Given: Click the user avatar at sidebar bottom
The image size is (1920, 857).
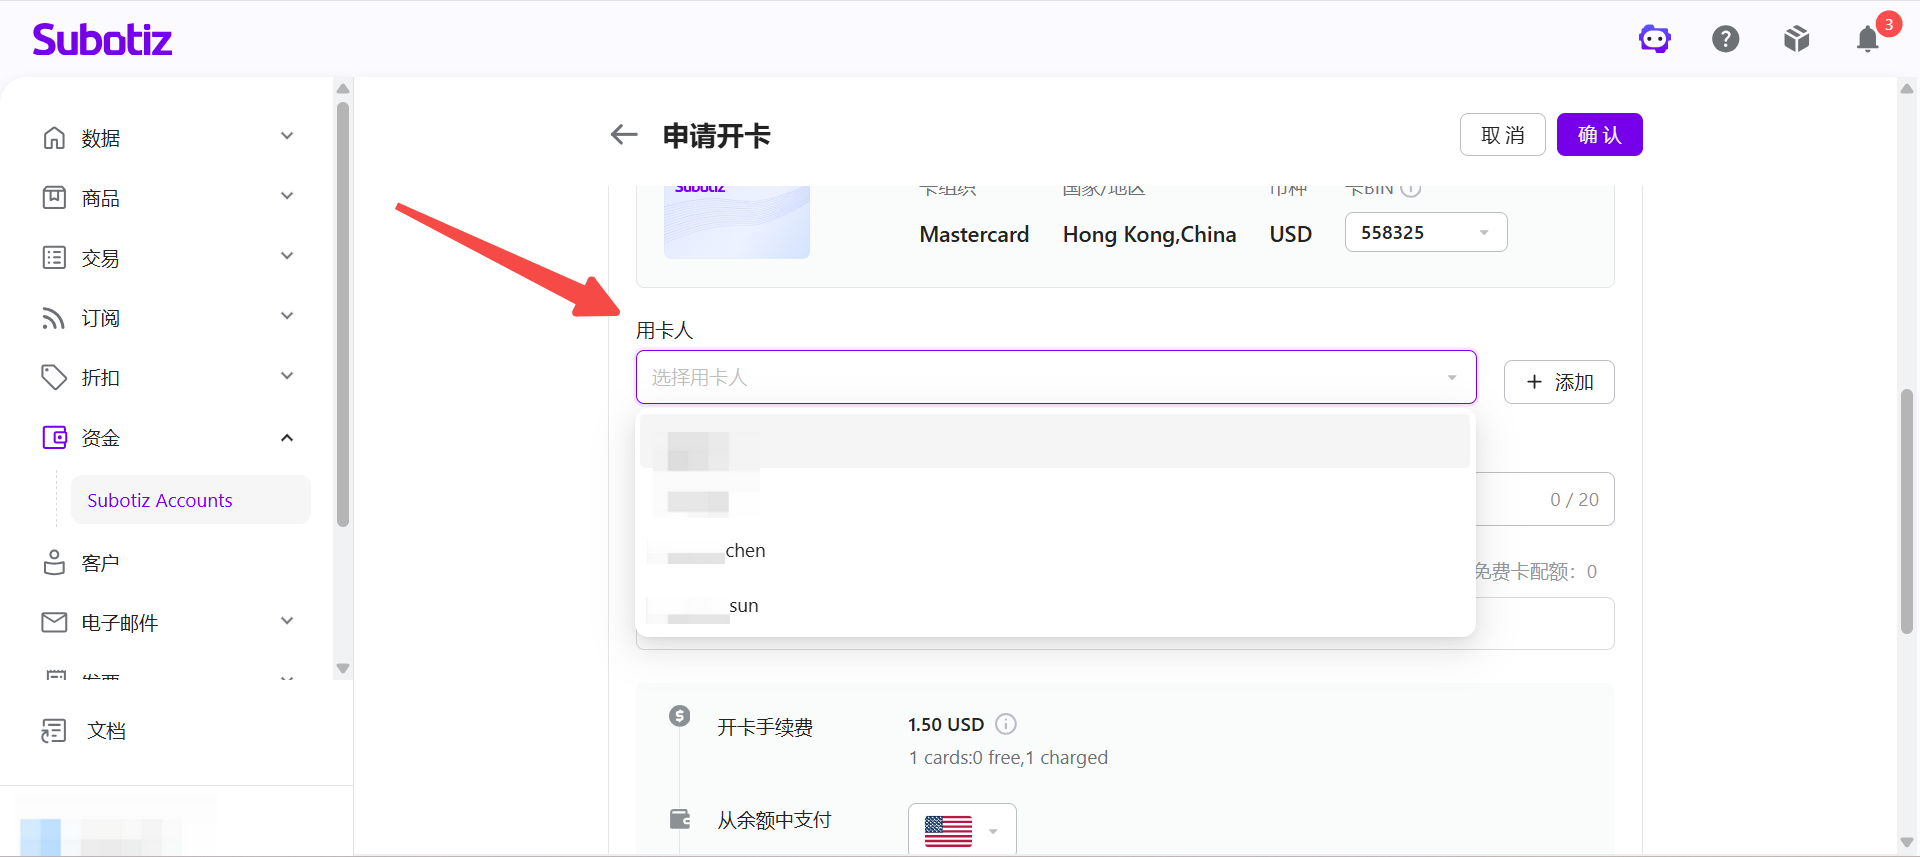Looking at the screenshot, I should (41, 837).
